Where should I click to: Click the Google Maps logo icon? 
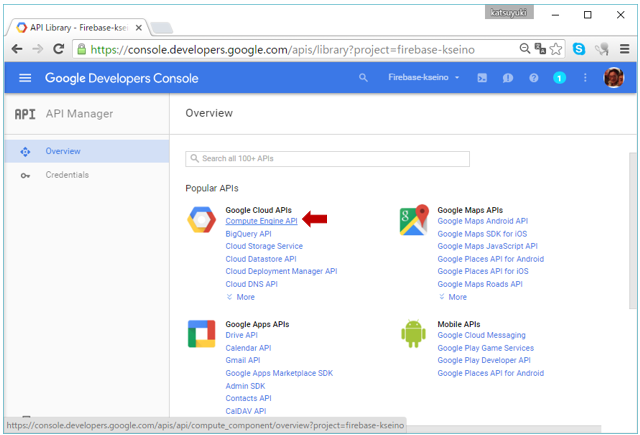point(414,220)
